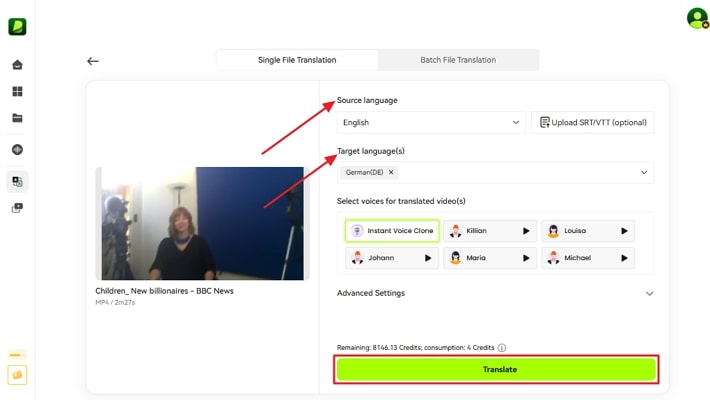Viewport: 710px width, 400px height.
Task: Click the small yellow bar badge in sidebar
Action: (x=17, y=355)
